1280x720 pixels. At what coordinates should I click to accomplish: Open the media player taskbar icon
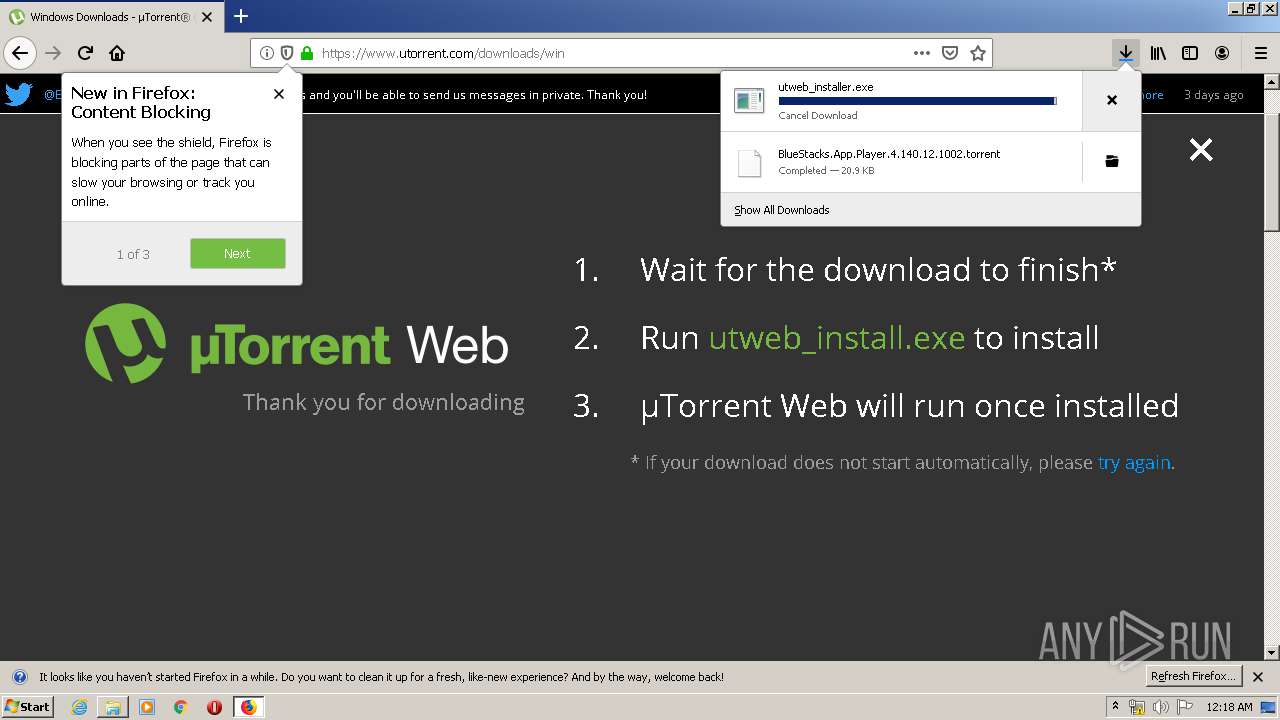[x=147, y=707]
